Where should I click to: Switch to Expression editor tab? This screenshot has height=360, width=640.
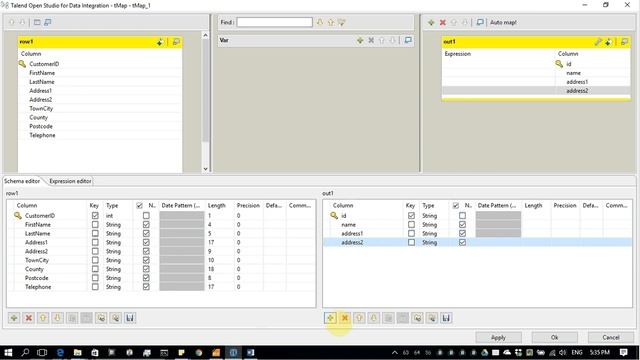point(70,181)
